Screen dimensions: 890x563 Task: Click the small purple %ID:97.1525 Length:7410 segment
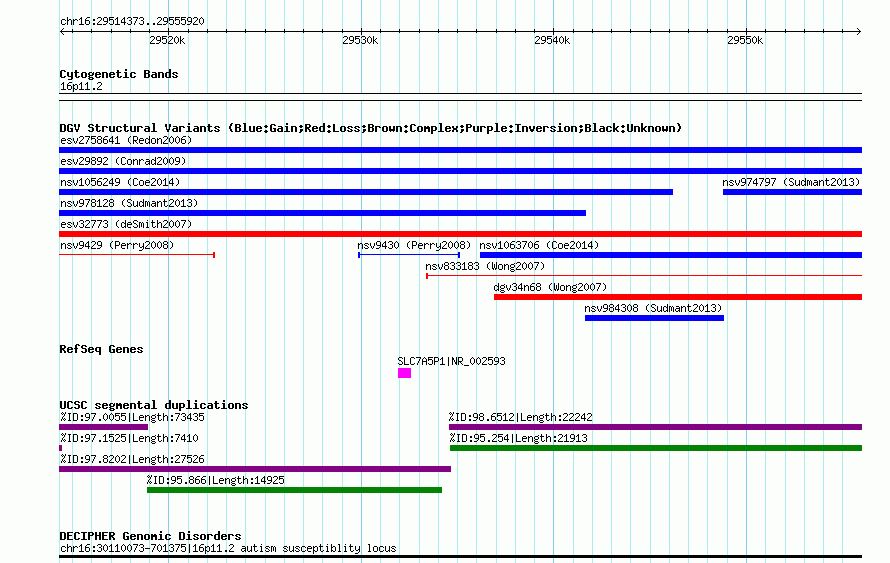[x=60, y=448]
